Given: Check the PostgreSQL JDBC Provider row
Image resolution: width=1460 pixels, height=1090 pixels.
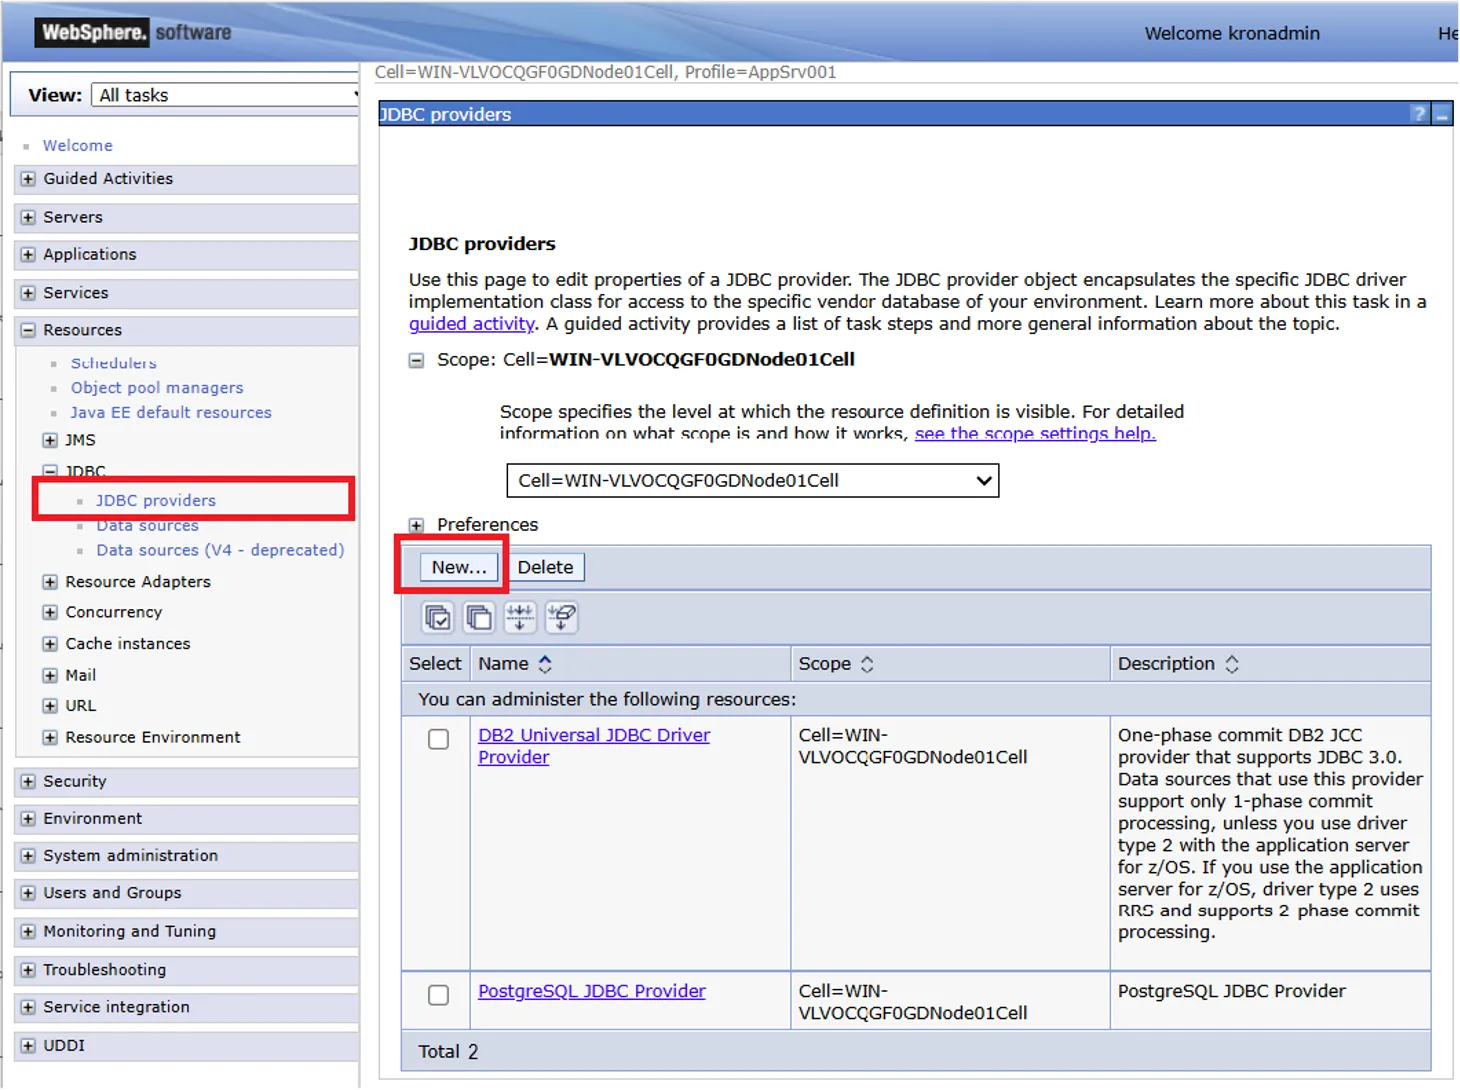Looking at the screenshot, I should click(x=438, y=995).
